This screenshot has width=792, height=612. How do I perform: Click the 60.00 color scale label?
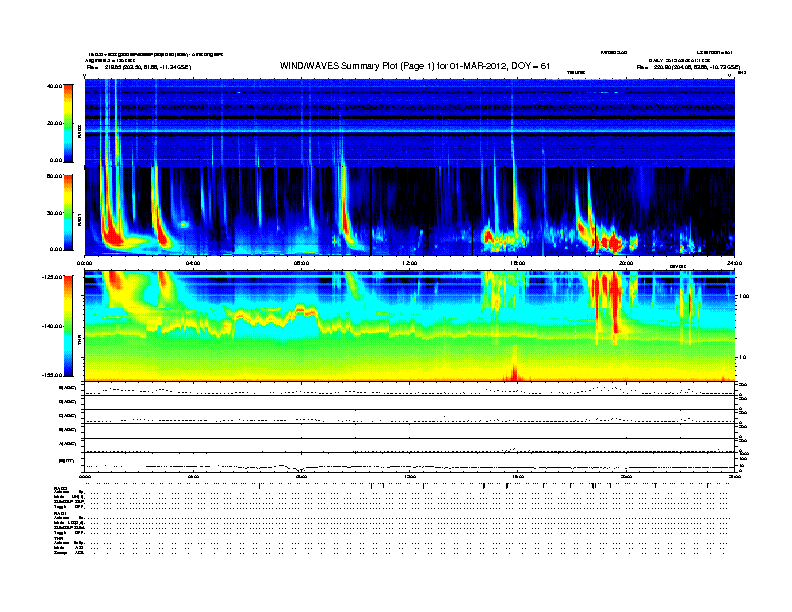pyautogui.click(x=54, y=176)
